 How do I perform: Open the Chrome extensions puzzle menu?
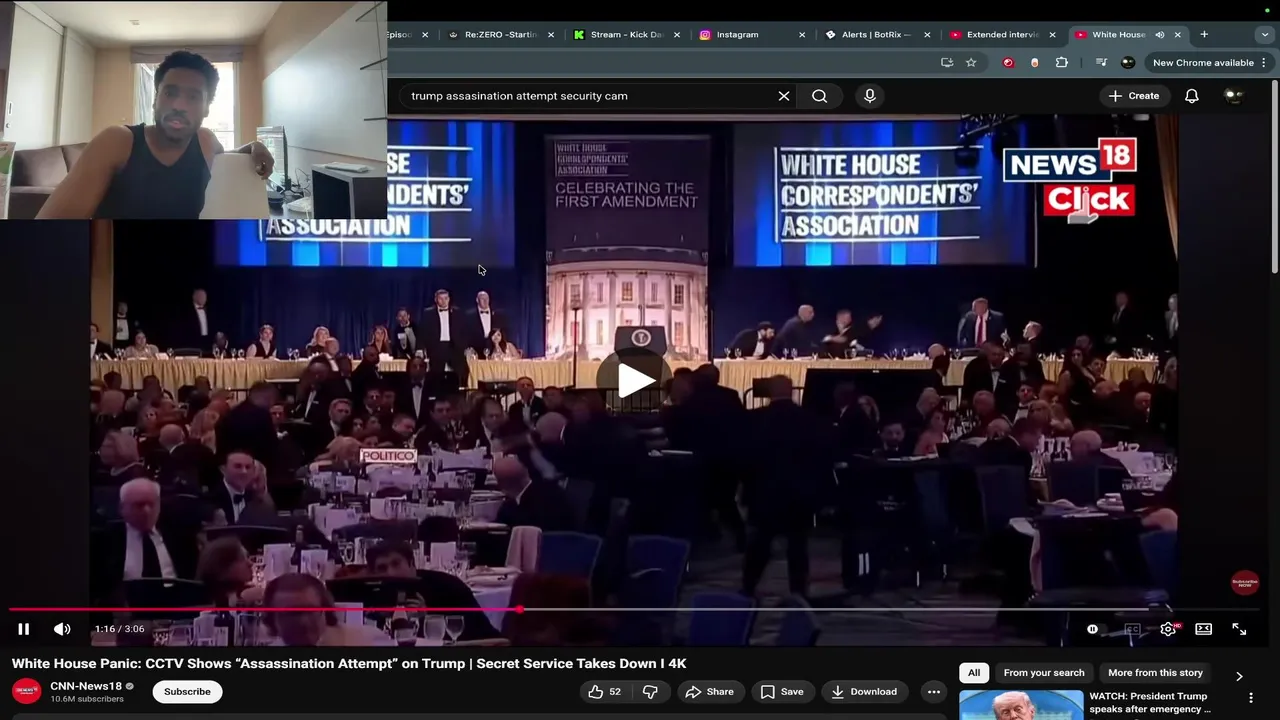pos(1062,62)
